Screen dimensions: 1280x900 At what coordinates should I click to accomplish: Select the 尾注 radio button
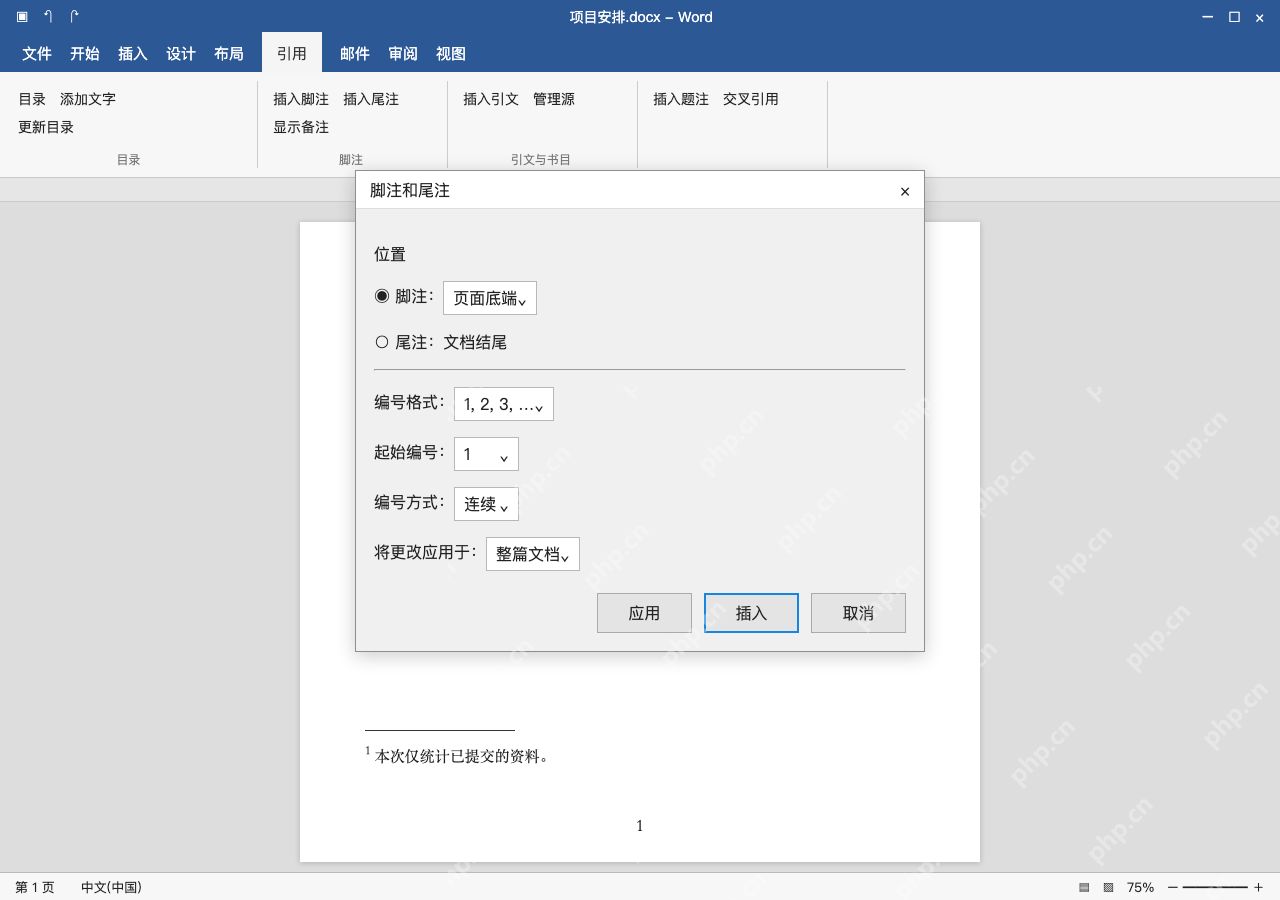coord(382,342)
